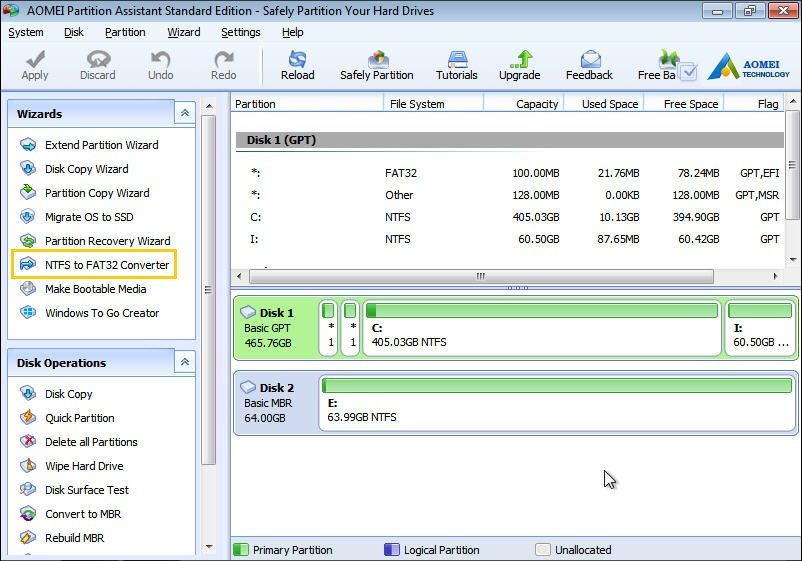Run the Disk Surface Test

click(86, 490)
